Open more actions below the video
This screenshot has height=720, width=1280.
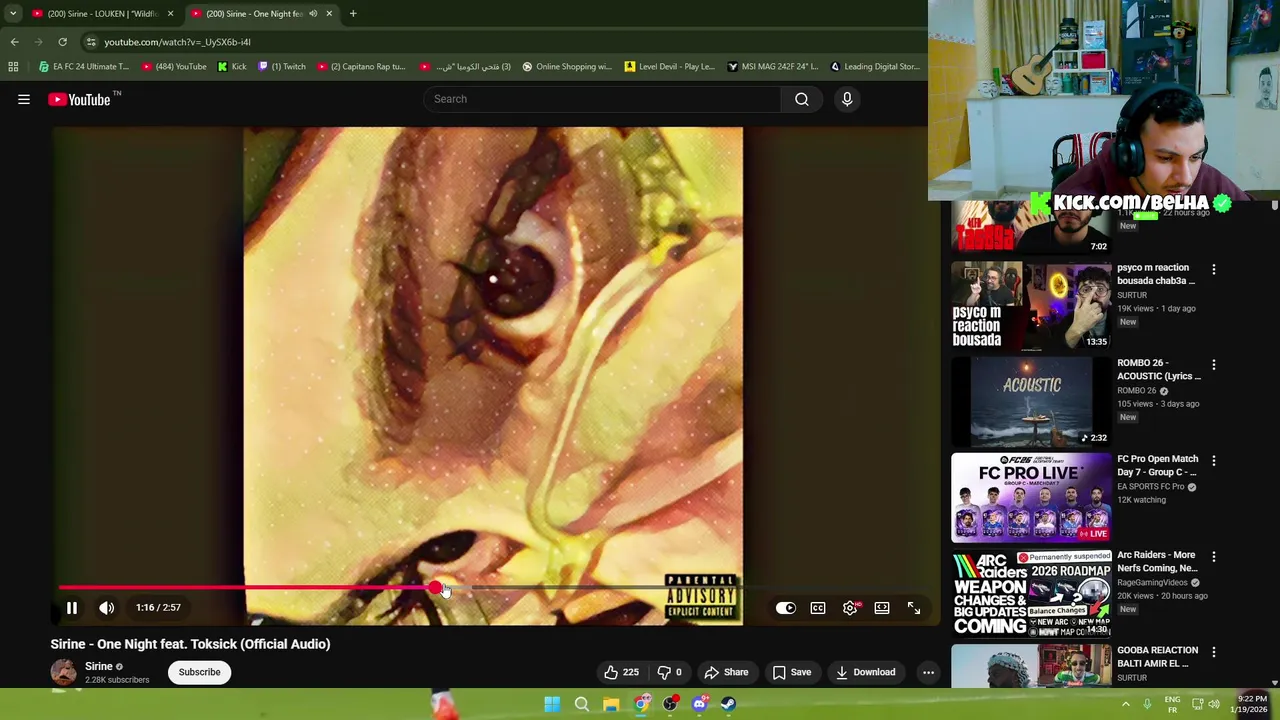click(928, 672)
